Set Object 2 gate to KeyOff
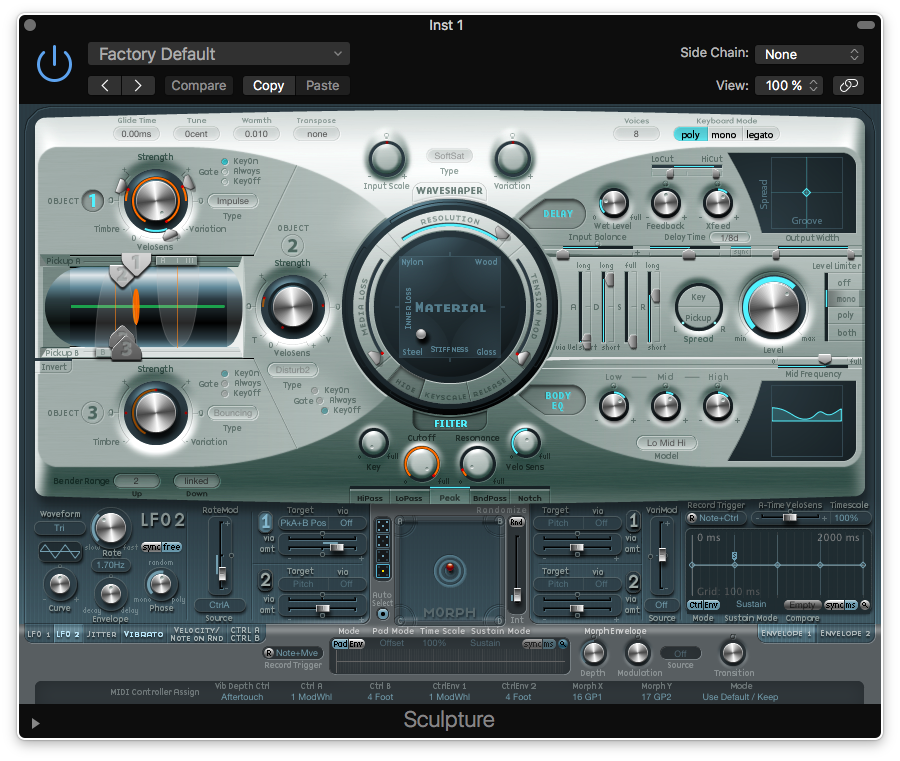The image size is (900, 761). point(324,410)
